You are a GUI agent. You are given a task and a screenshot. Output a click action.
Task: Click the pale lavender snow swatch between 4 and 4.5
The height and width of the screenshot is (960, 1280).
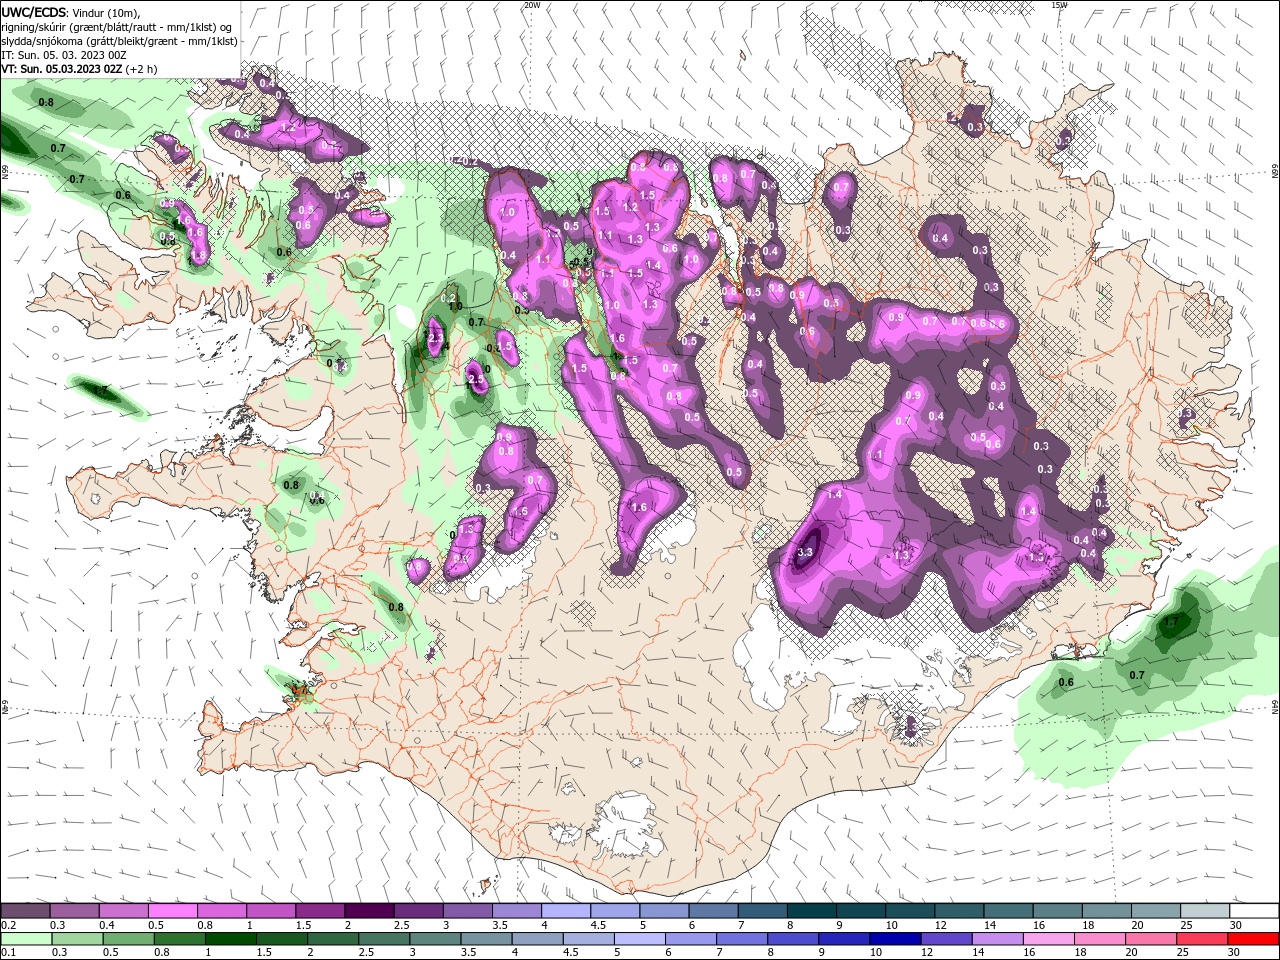(566, 911)
